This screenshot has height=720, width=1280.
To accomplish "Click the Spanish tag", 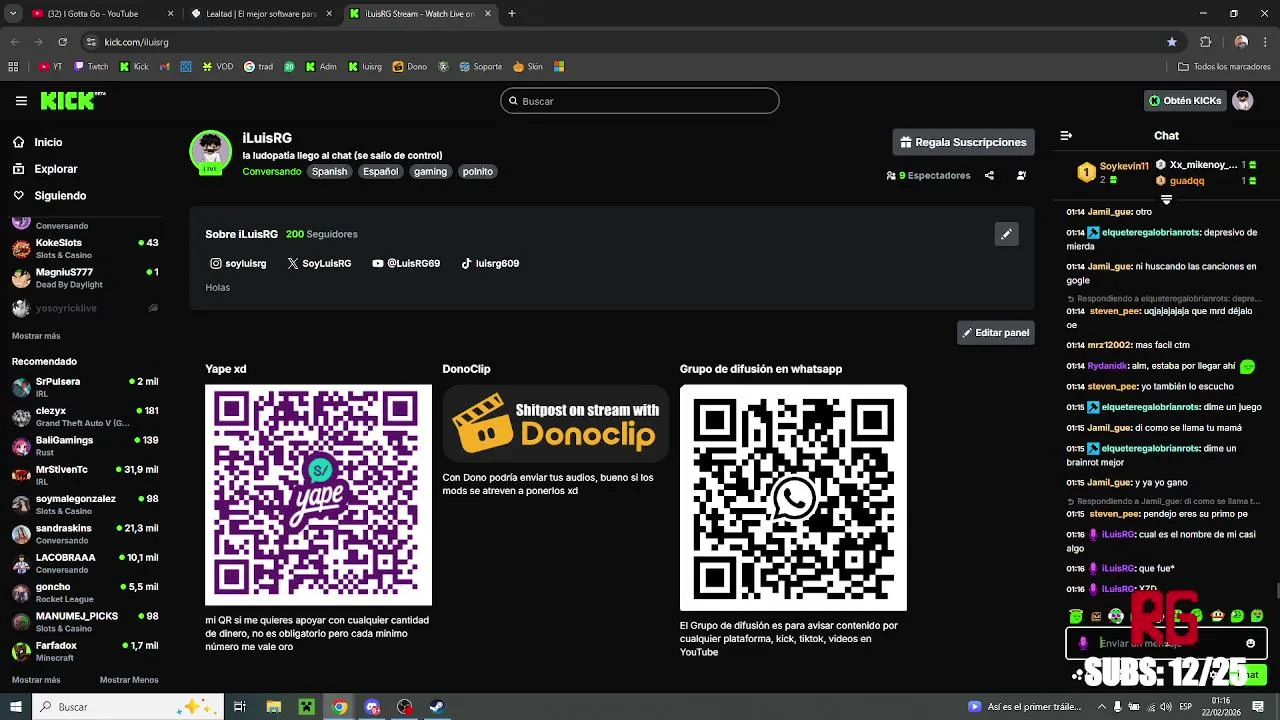I will (329, 171).
